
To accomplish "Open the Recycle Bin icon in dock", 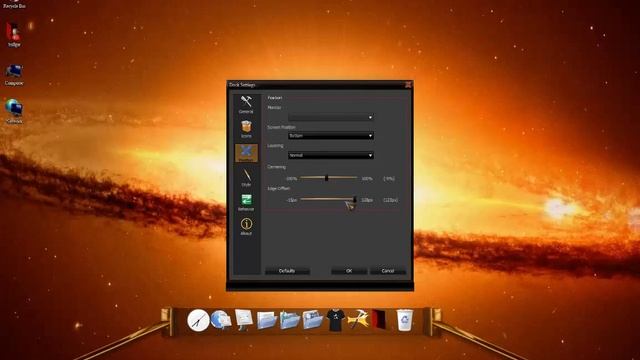I will coord(404,320).
